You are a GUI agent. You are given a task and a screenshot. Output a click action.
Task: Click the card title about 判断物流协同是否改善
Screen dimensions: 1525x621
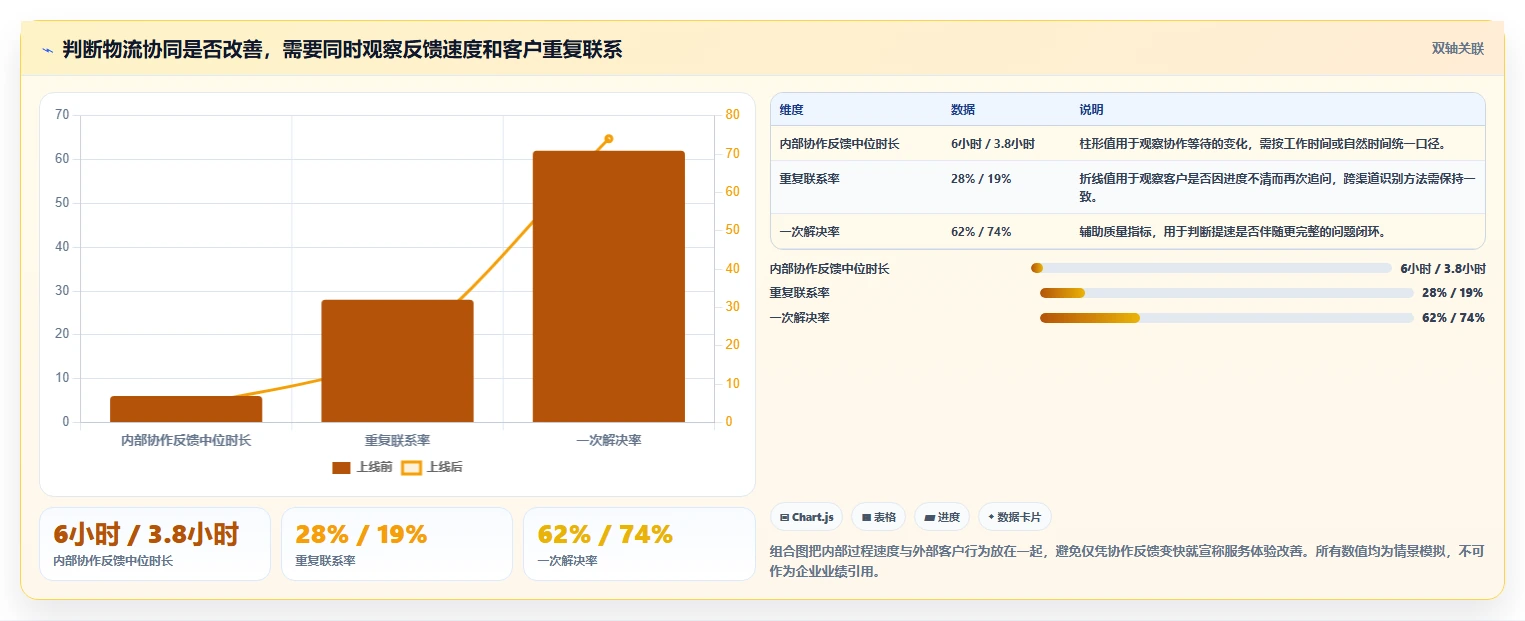[x=342, y=50]
